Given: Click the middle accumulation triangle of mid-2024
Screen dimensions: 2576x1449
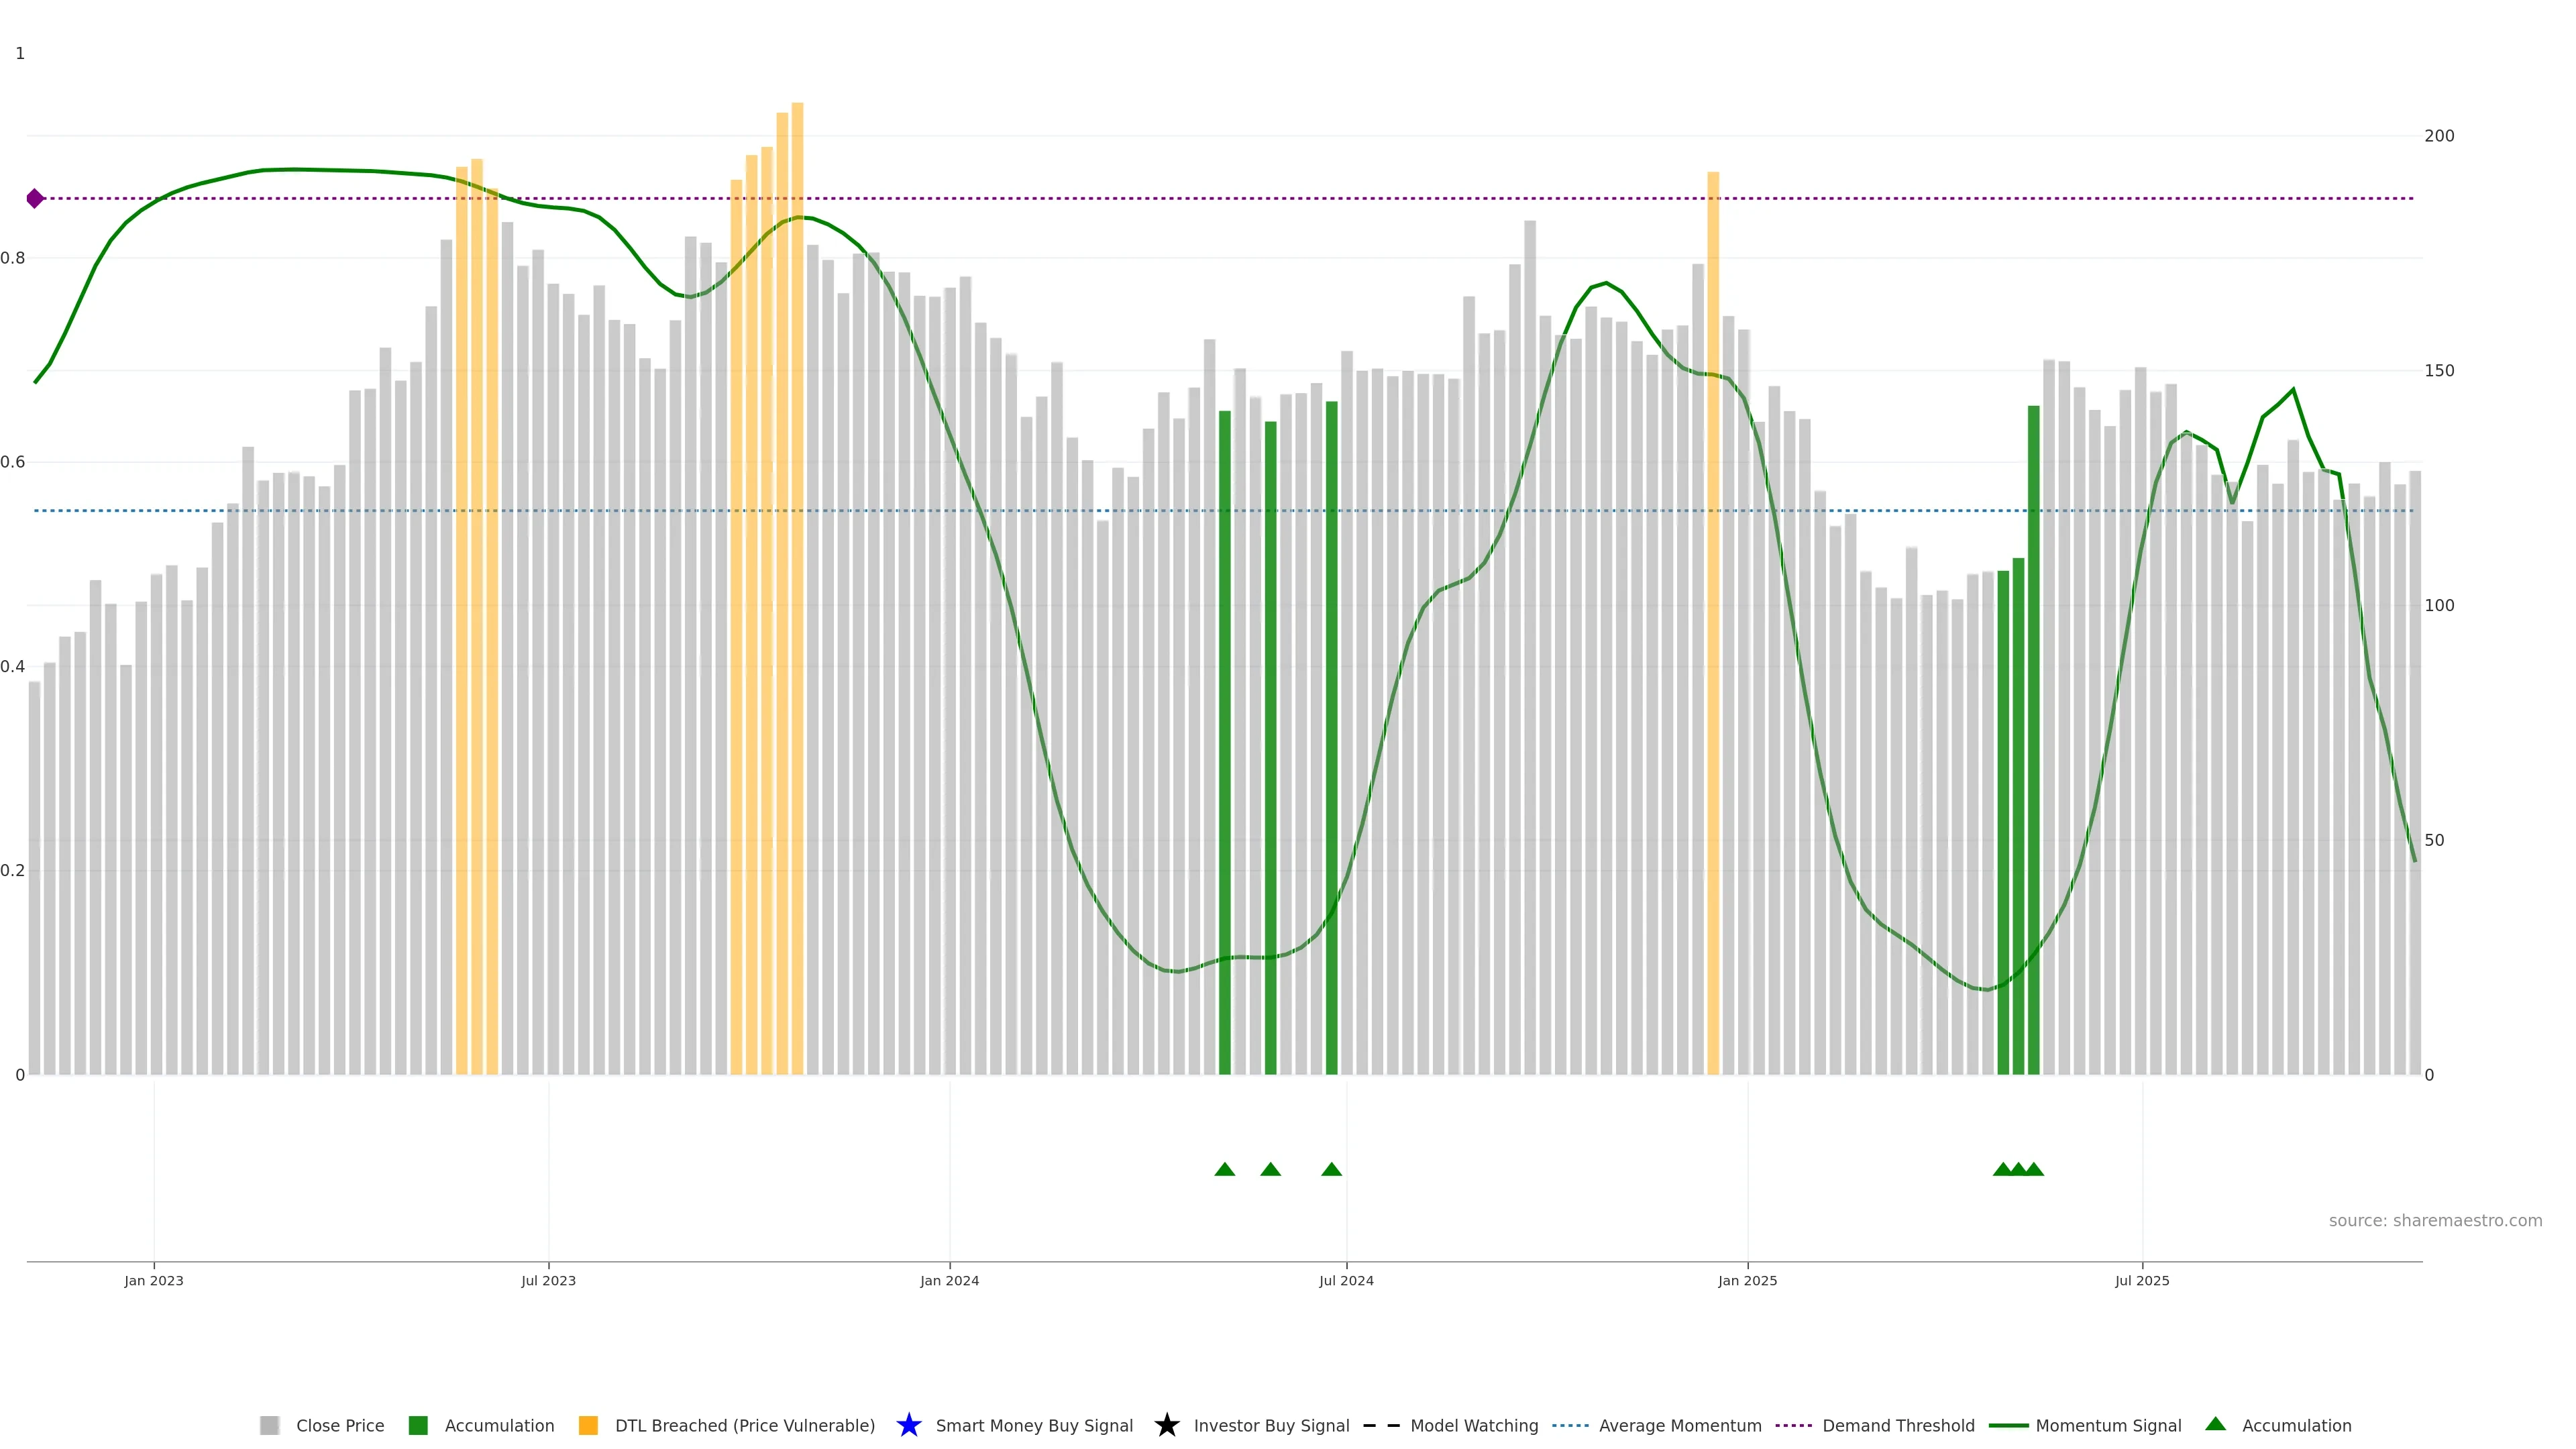Looking at the screenshot, I should (x=1270, y=1169).
